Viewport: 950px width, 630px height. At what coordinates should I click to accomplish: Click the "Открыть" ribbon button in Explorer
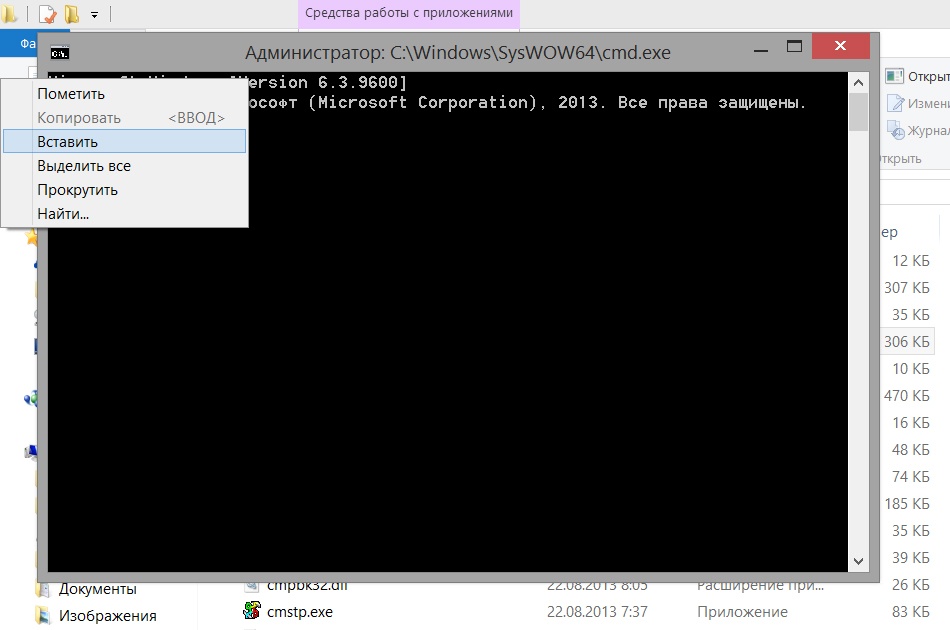coord(917,76)
